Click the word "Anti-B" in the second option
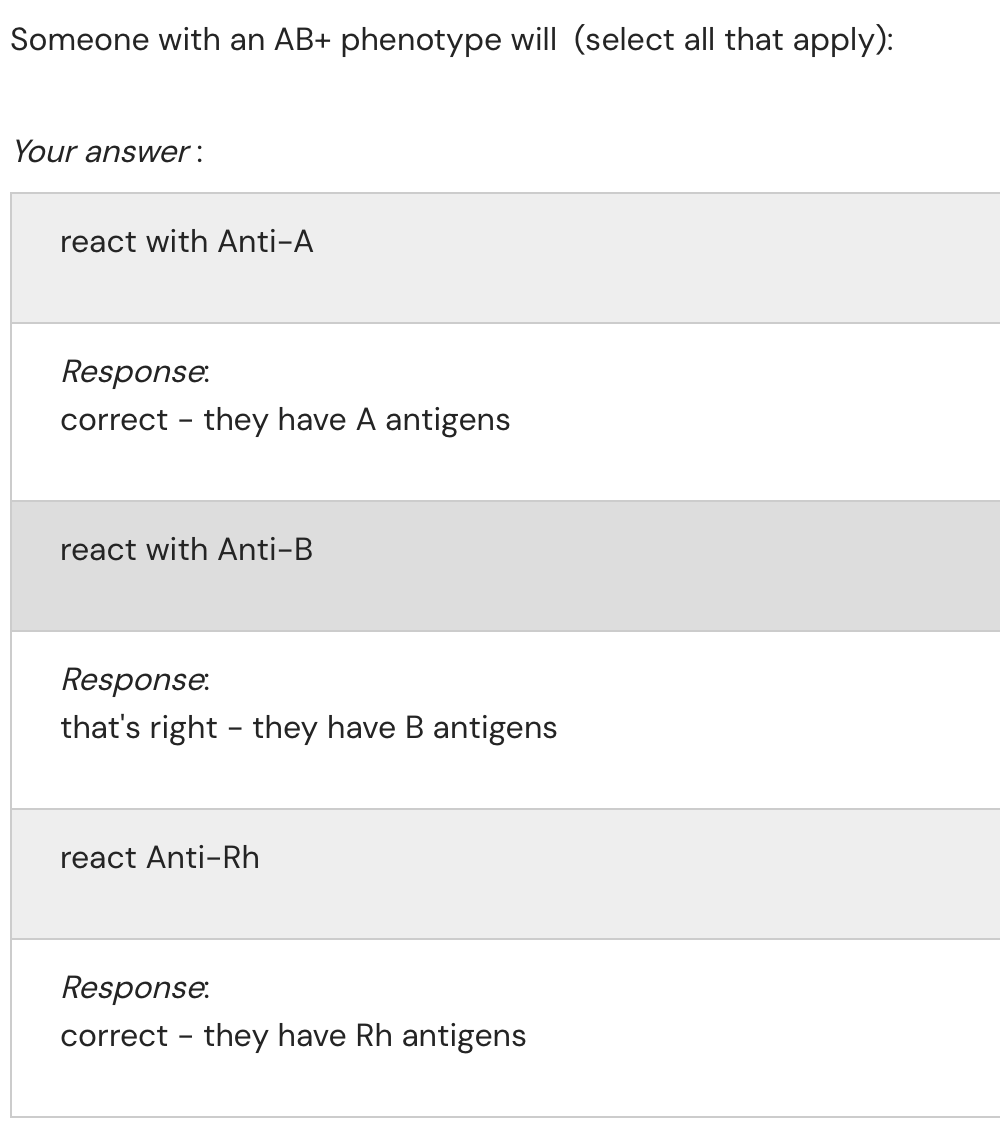Image resolution: width=1000 pixels, height=1124 pixels. (x=265, y=550)
